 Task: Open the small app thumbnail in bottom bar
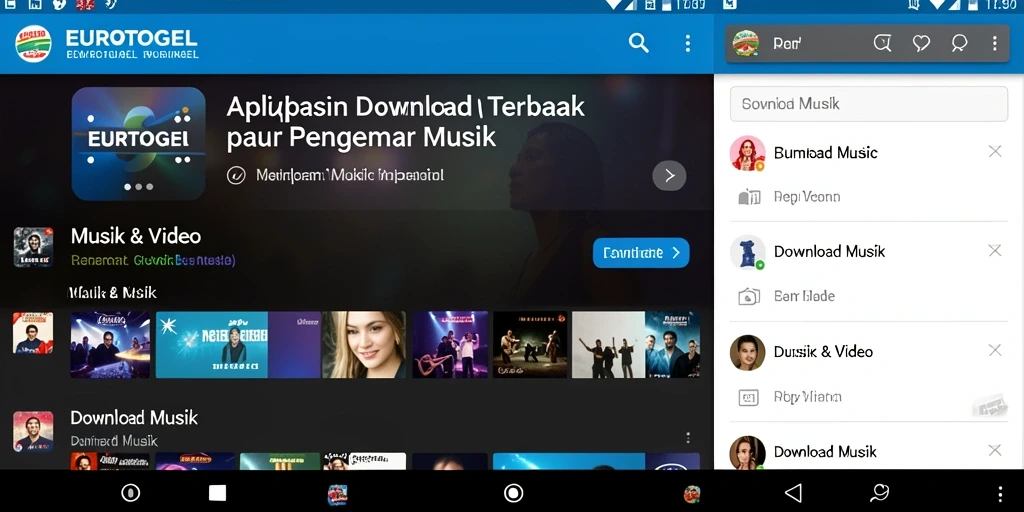point(337,494)
